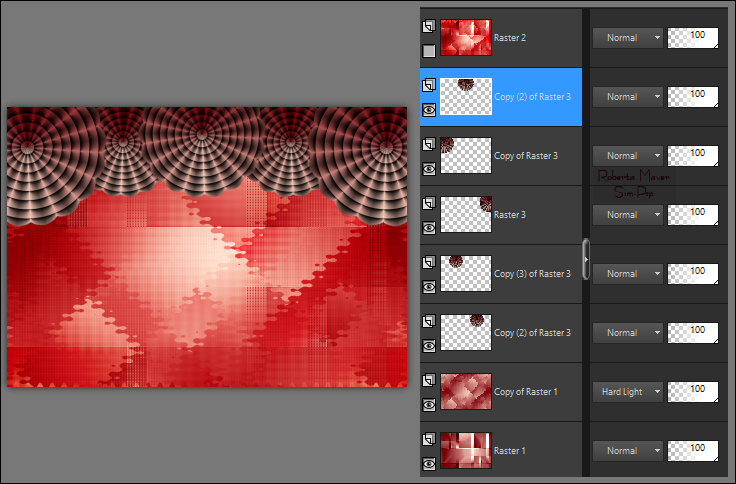
Task: Select the Copy of Raster 3 layer name
Action: click(526, 156)
